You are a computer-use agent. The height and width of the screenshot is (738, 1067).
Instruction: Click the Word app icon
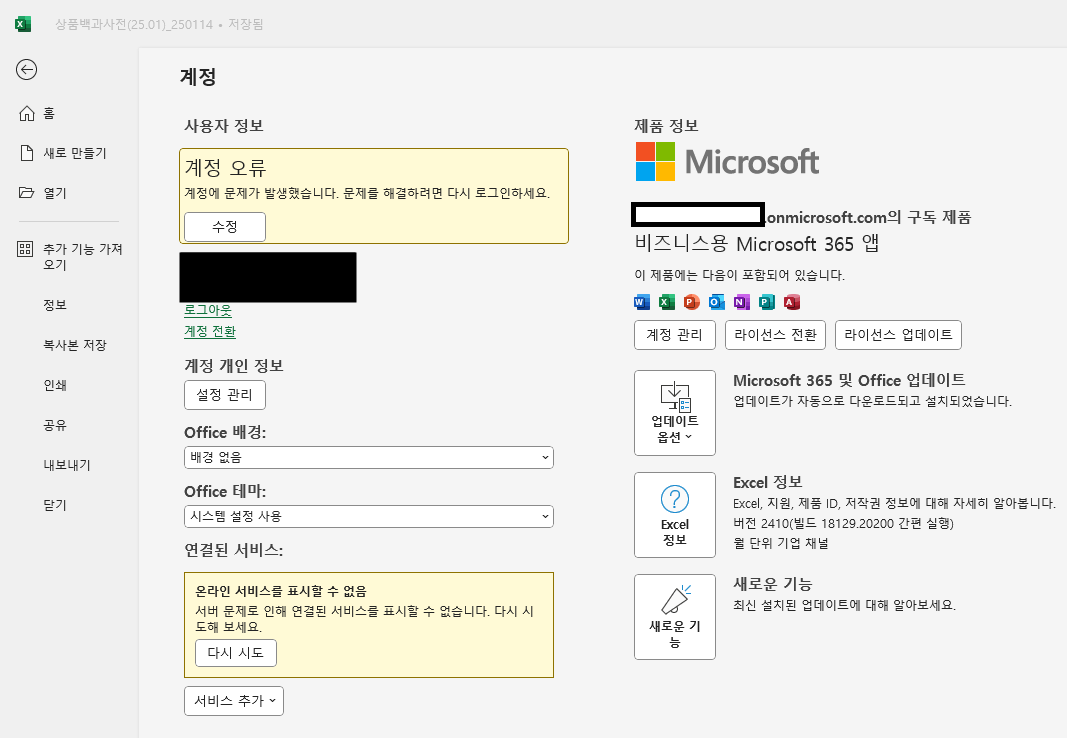(x=642, y=302)
